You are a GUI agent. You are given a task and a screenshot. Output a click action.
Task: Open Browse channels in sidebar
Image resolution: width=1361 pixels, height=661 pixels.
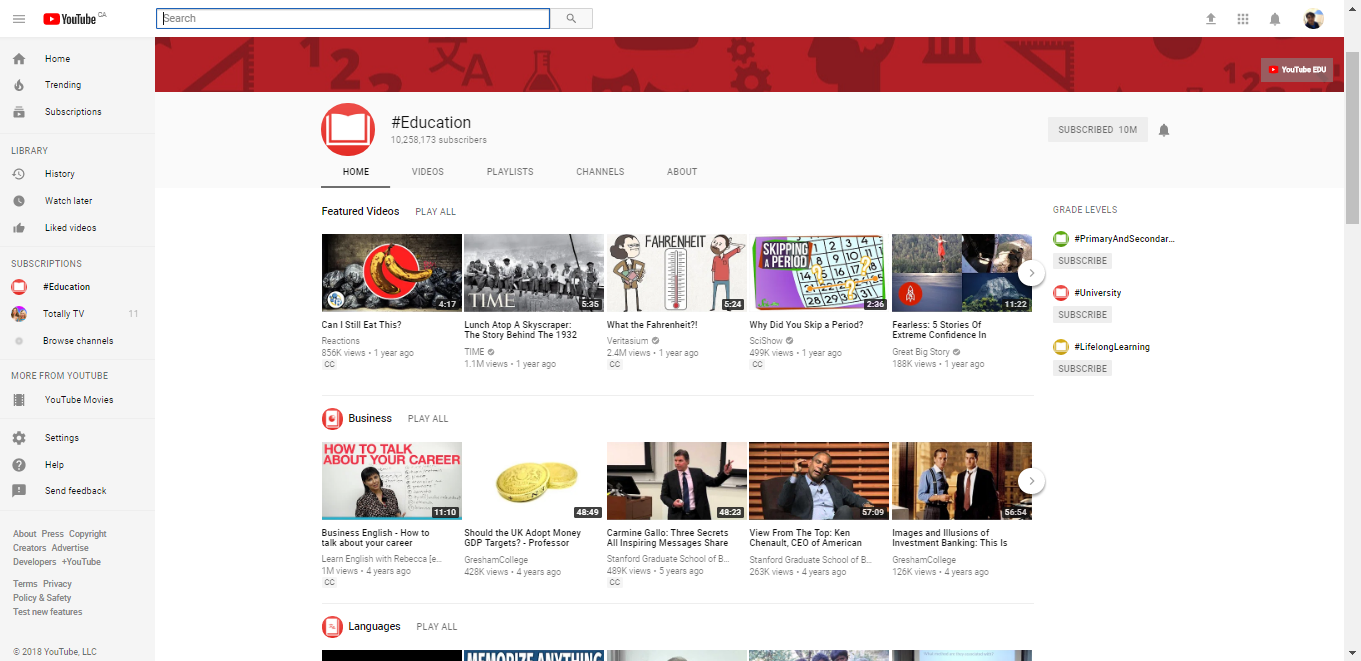[78, 341]
